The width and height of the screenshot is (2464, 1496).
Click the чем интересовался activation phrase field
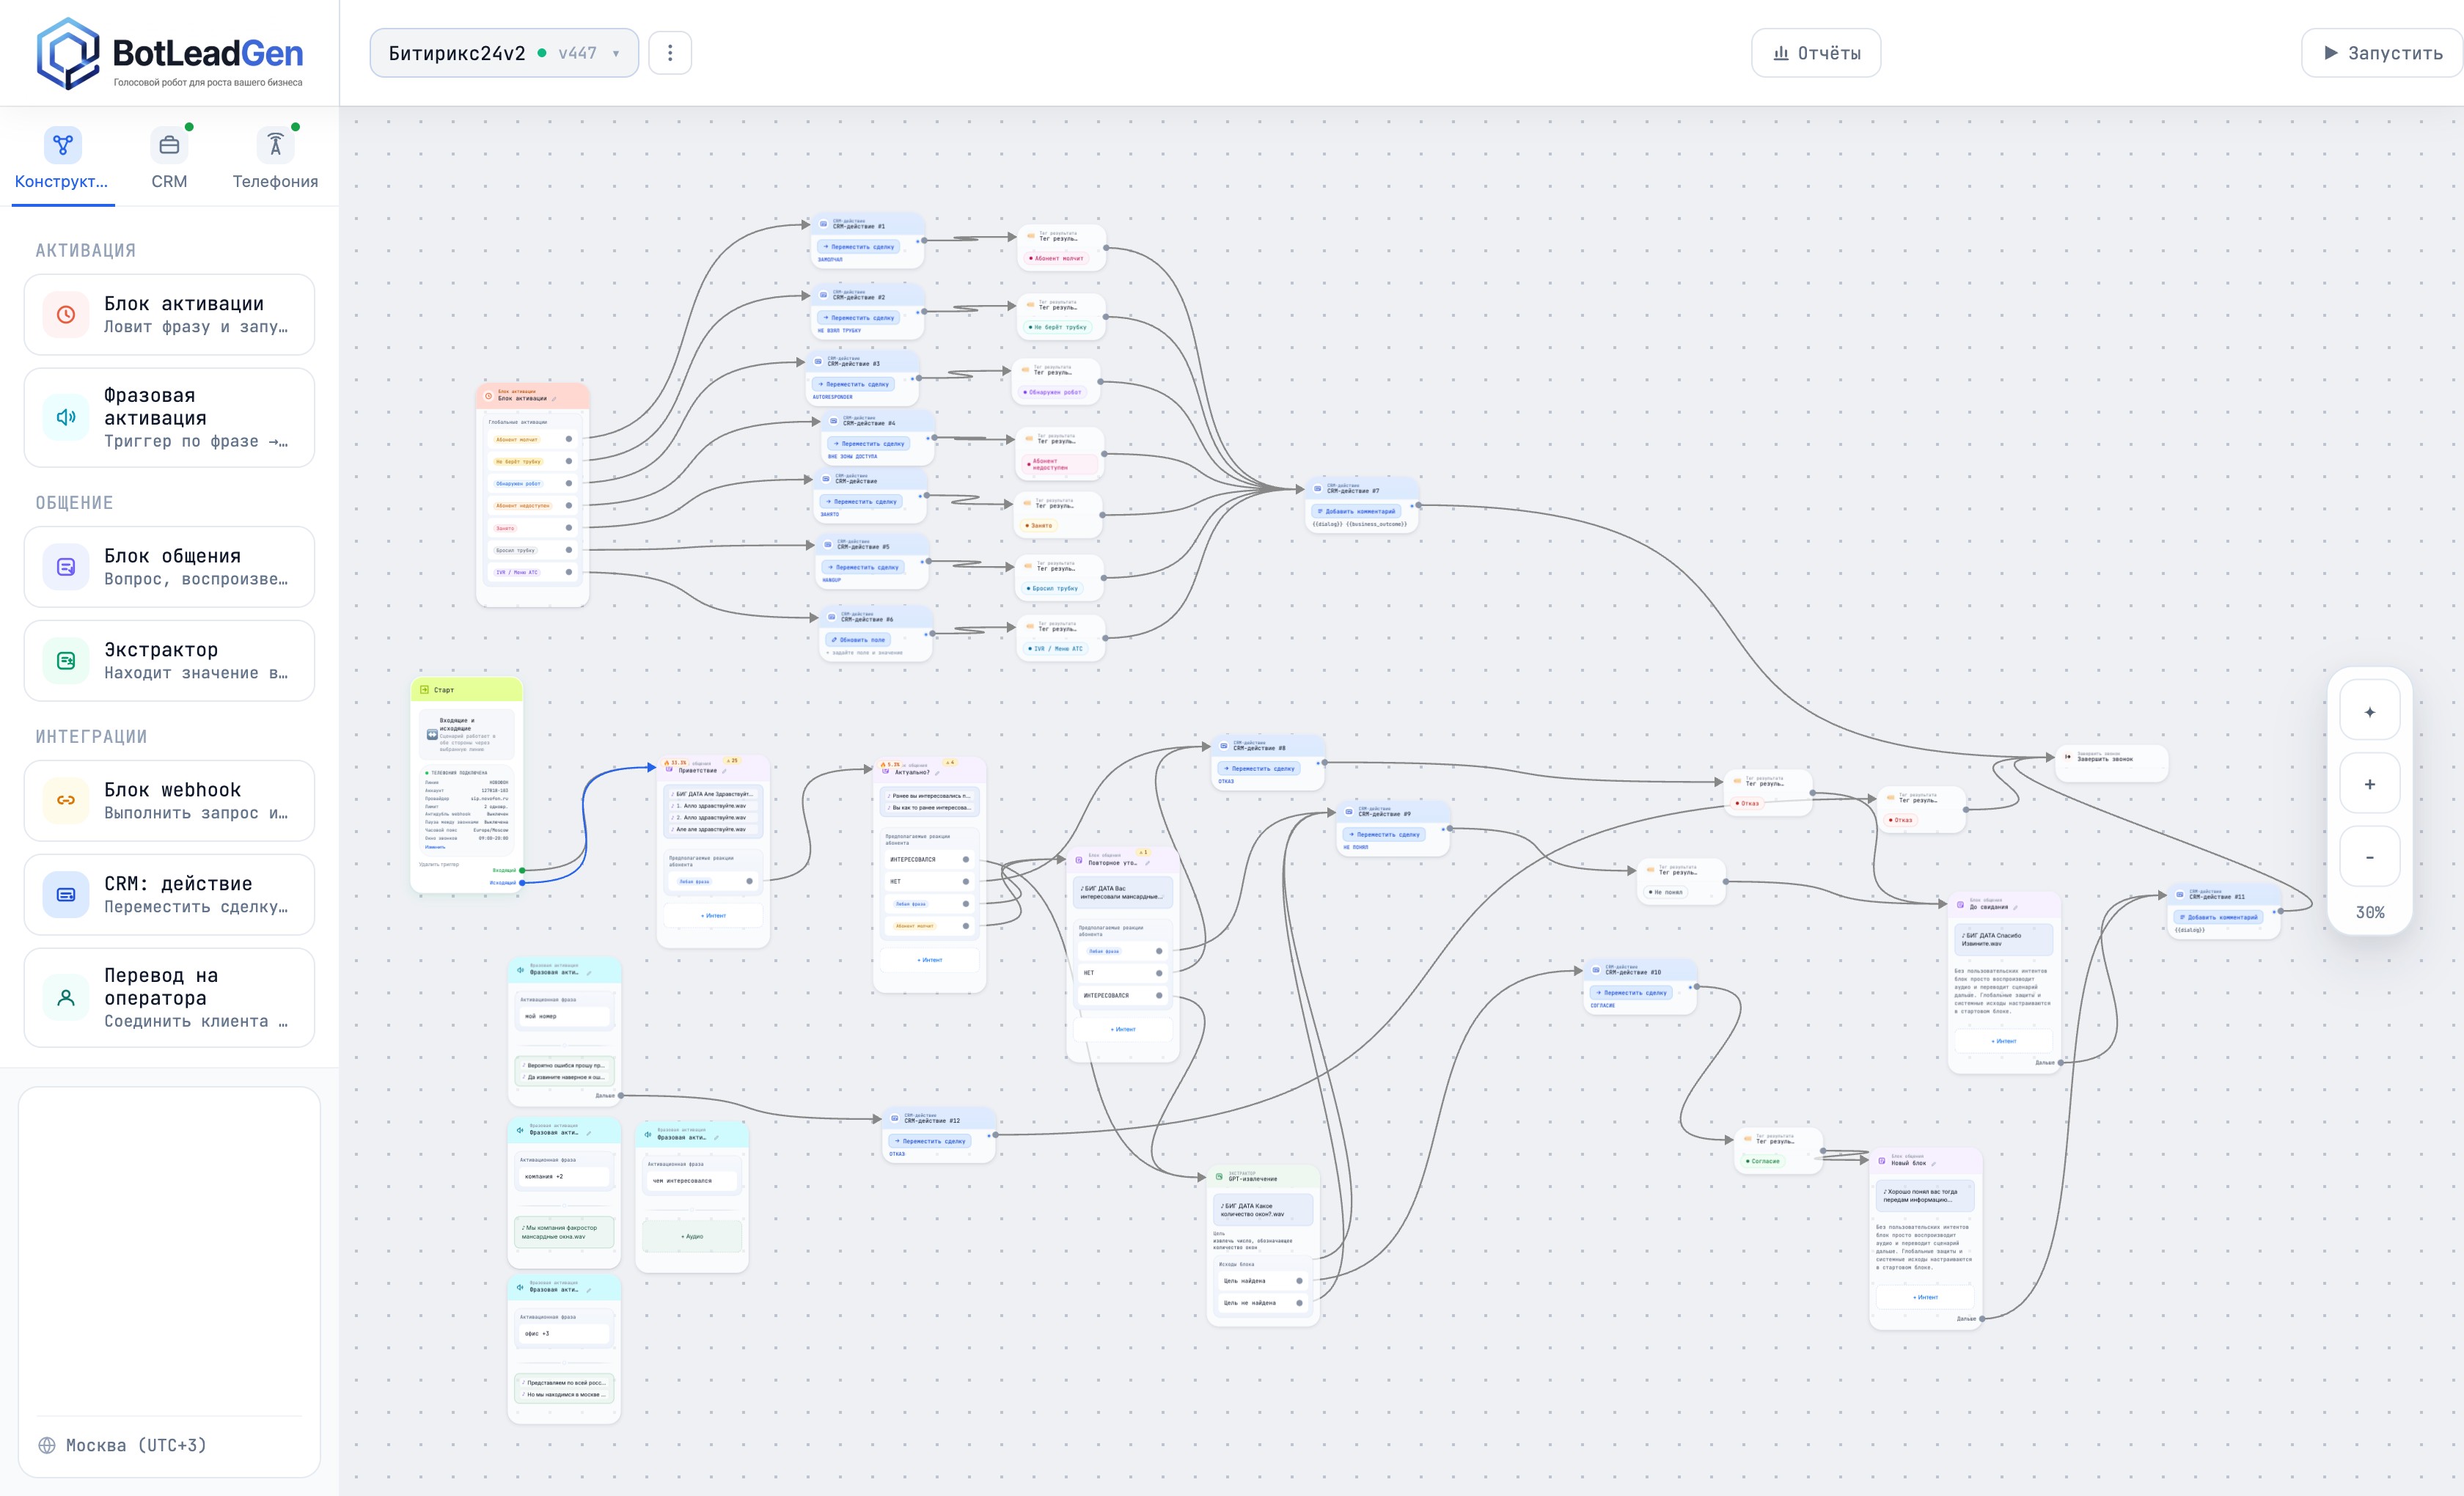pos(692,1181)
